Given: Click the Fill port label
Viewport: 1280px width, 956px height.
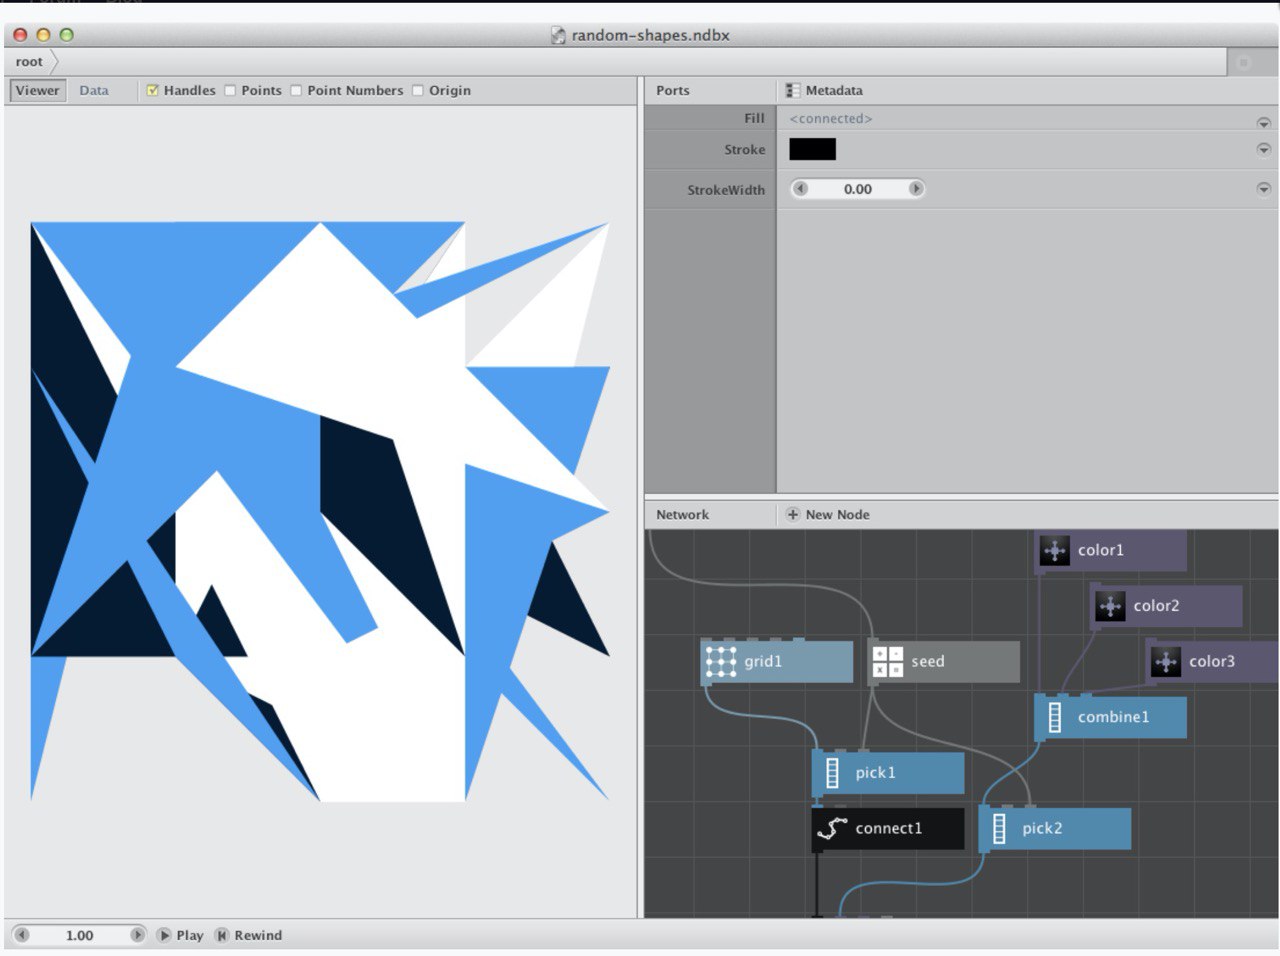Looking at the screenshot, I should click(x=754, y=118).
